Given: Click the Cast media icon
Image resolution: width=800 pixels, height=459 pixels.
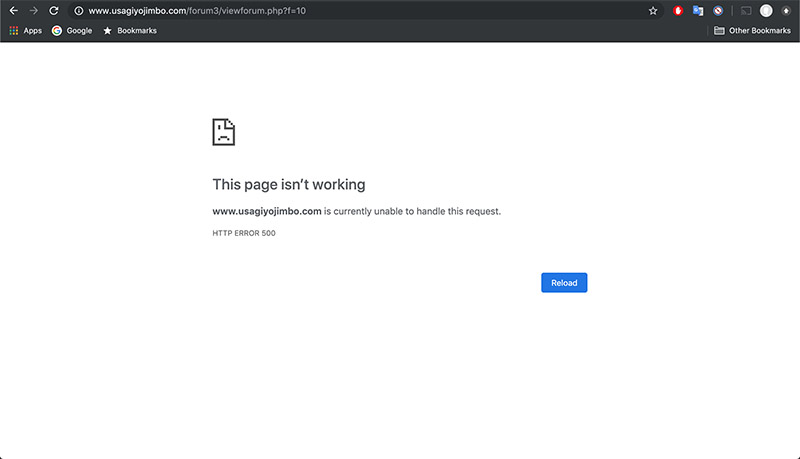Looking at the screenshot, I should [746, 11].
